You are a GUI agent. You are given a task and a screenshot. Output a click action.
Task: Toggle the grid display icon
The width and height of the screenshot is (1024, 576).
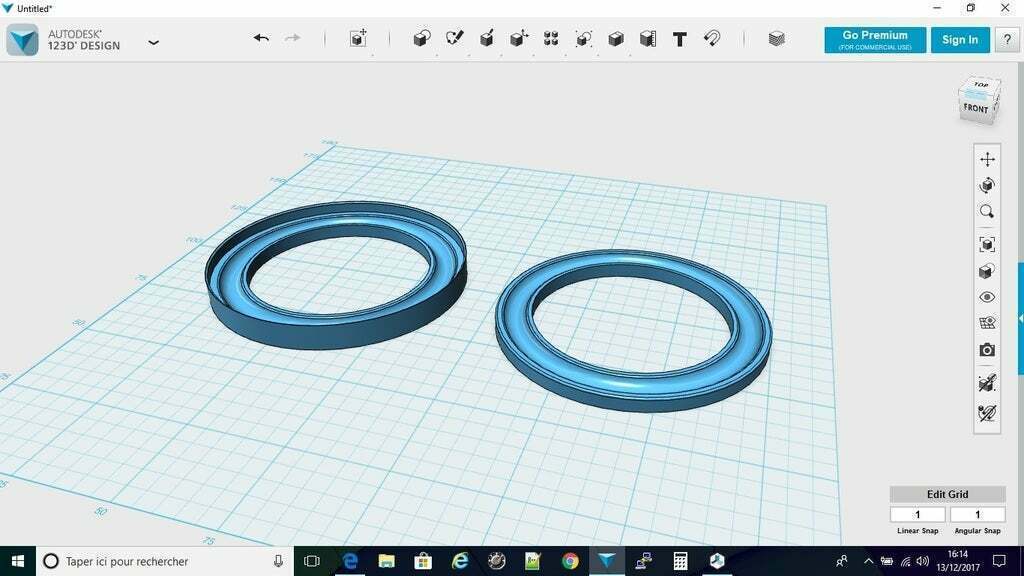pos(987,323)
